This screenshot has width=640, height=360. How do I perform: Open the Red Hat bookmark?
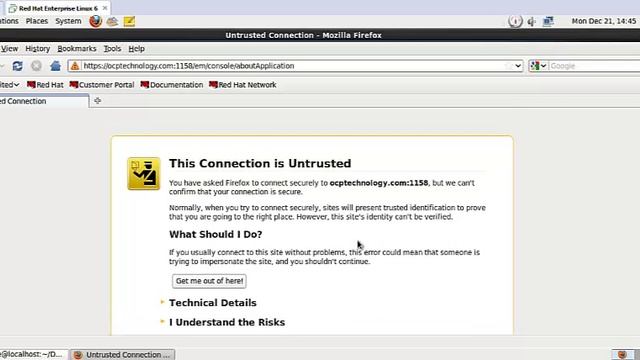point(45,85)
